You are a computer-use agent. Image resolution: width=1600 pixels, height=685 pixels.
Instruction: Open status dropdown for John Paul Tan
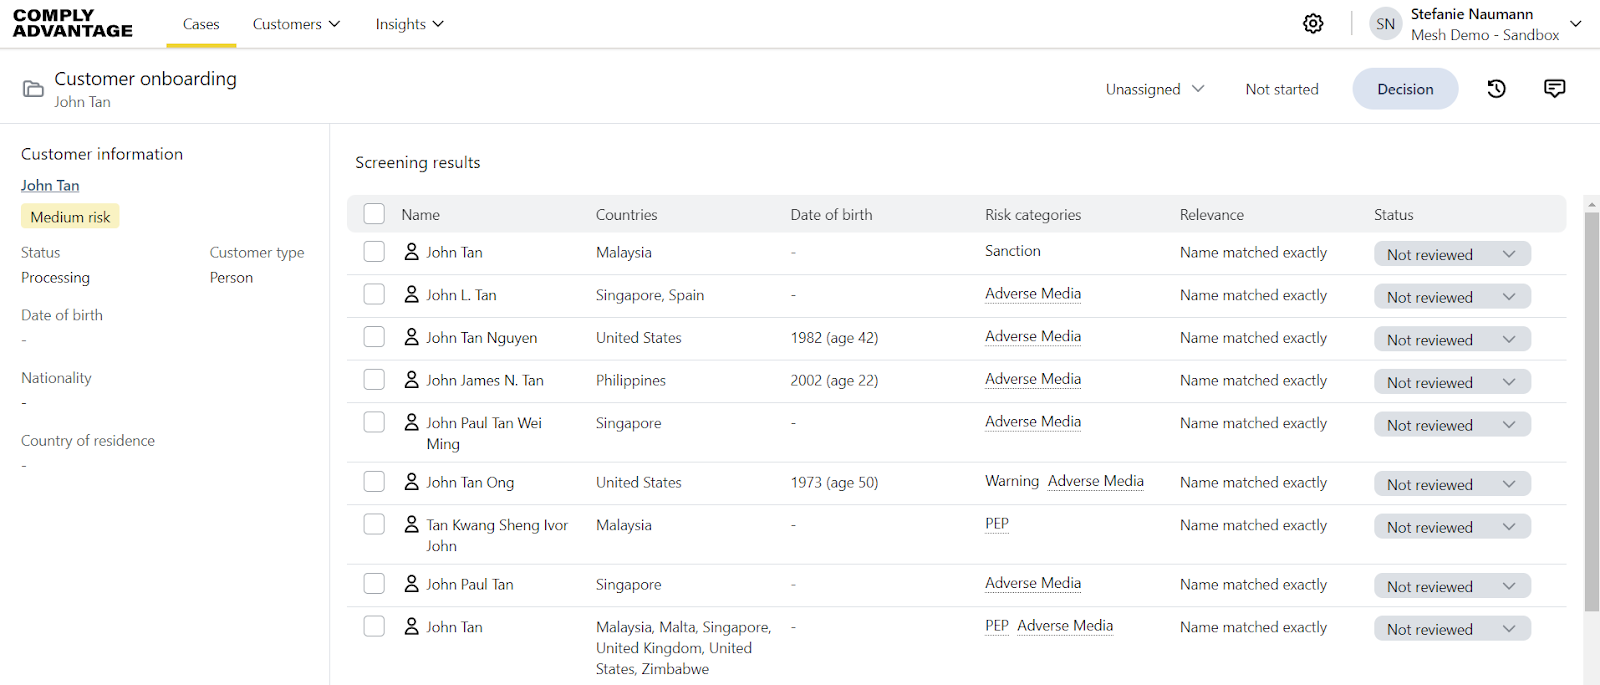pos(1451,586)
